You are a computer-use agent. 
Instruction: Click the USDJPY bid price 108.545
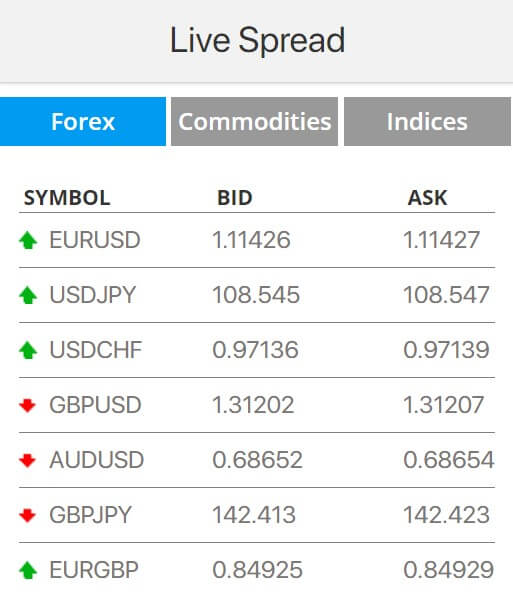(256, 295)
